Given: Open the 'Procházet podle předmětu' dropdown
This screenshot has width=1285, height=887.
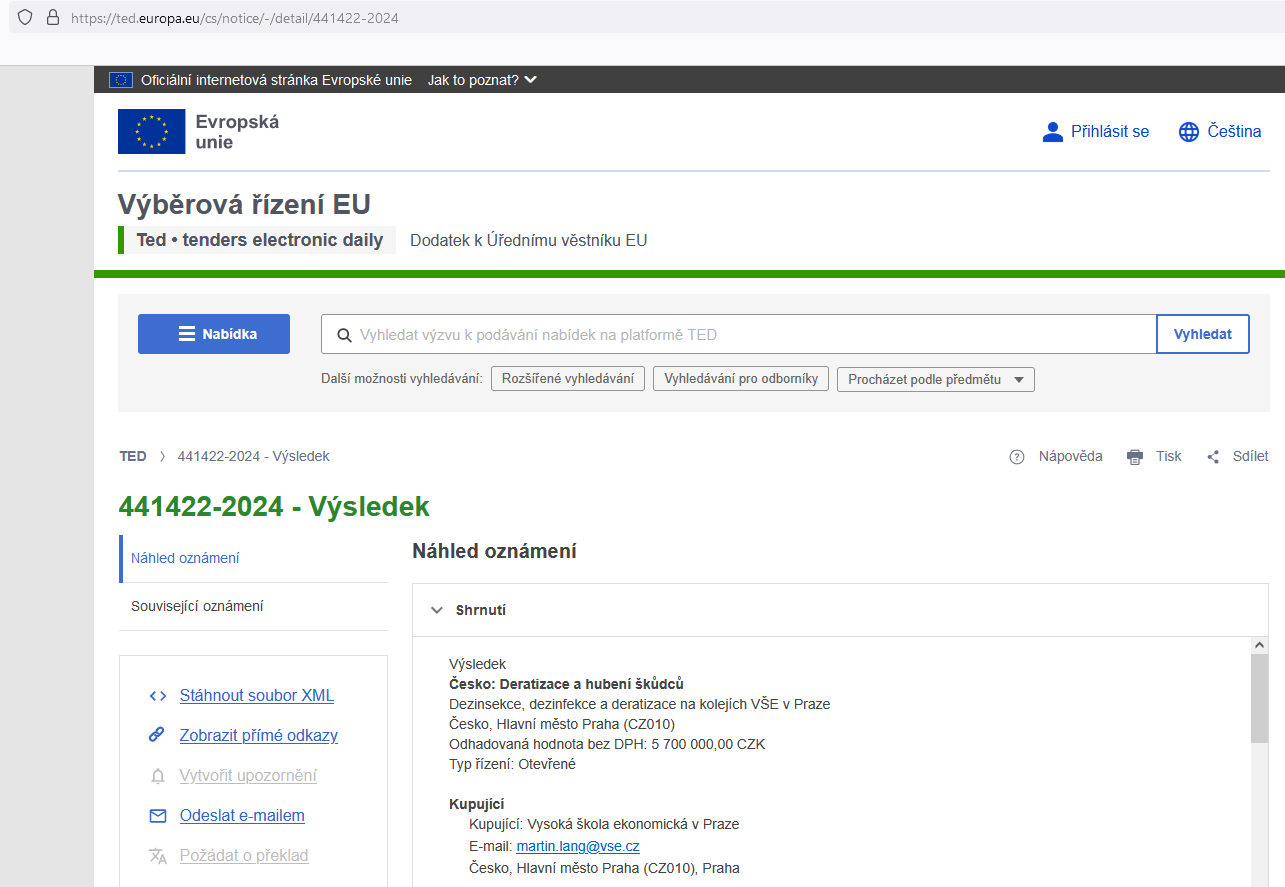Looking at the screenshot, I should click(x=935, y=380).
